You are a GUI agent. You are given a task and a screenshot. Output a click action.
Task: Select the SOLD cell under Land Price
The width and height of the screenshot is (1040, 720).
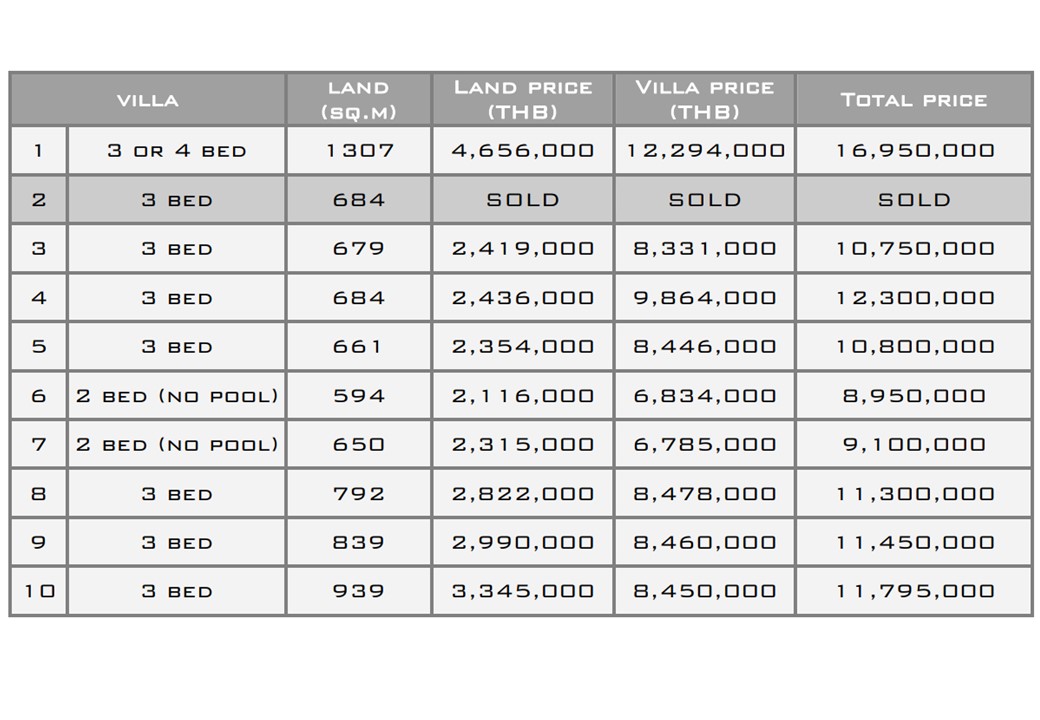(523, 200)
